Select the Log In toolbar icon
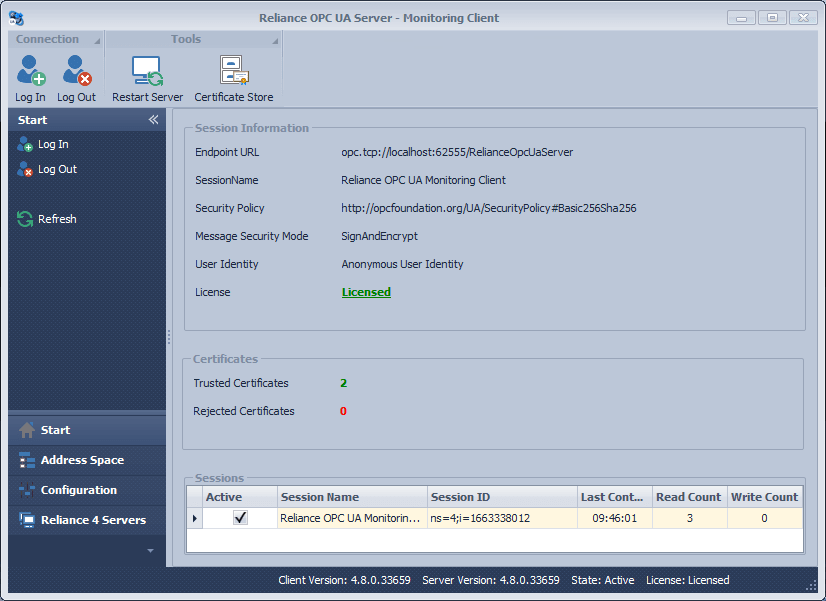The image size is (826, 601). coord(30,70)
